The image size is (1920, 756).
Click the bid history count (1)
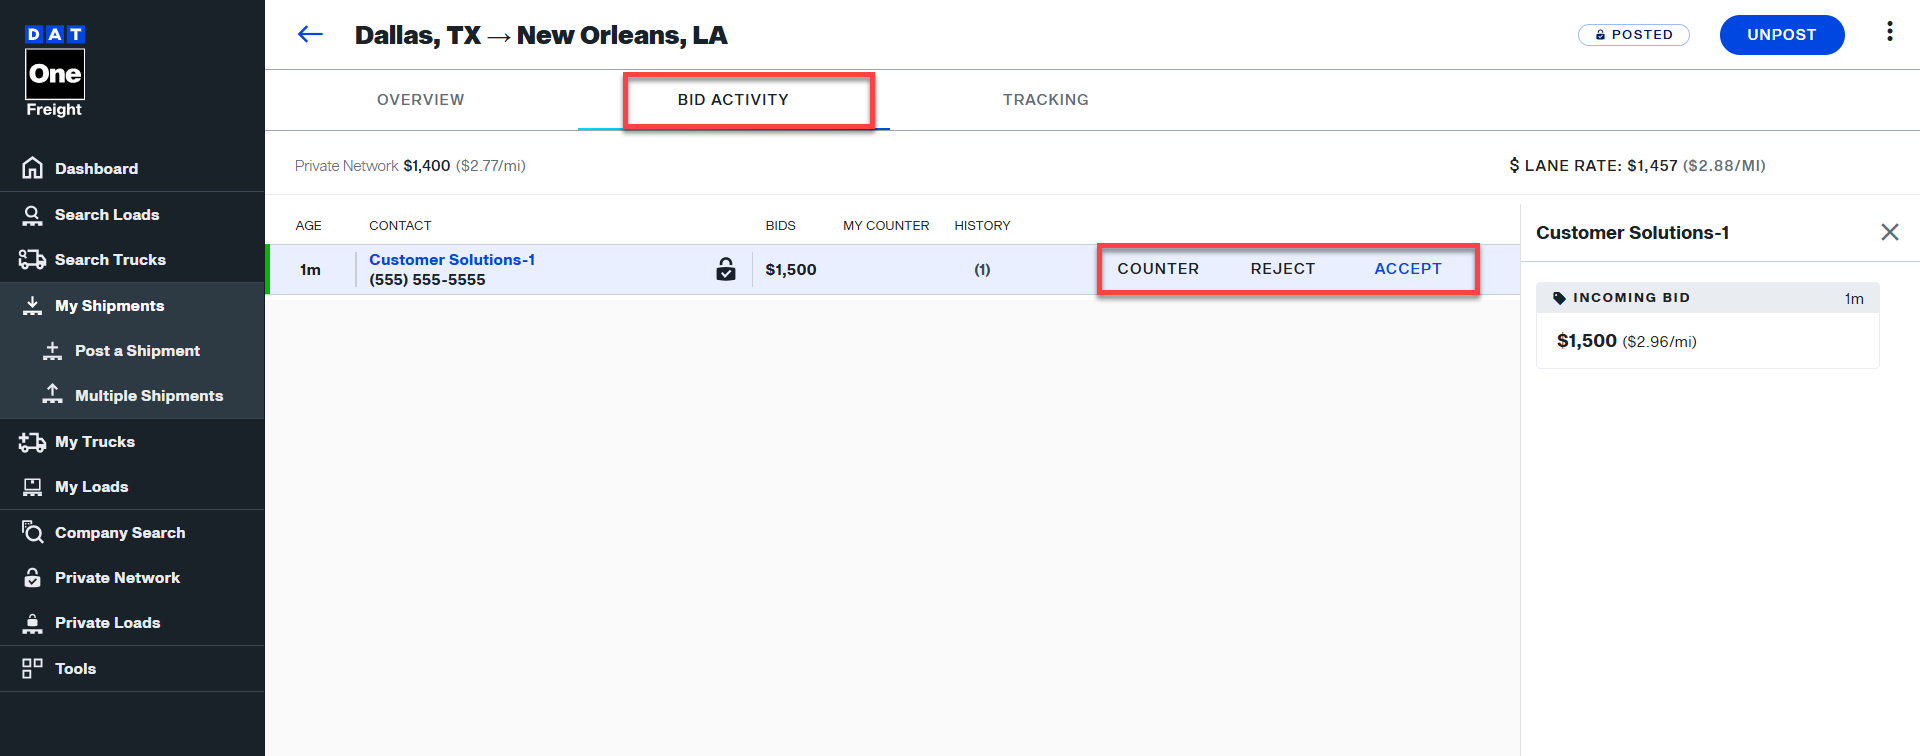click(982, 270)
